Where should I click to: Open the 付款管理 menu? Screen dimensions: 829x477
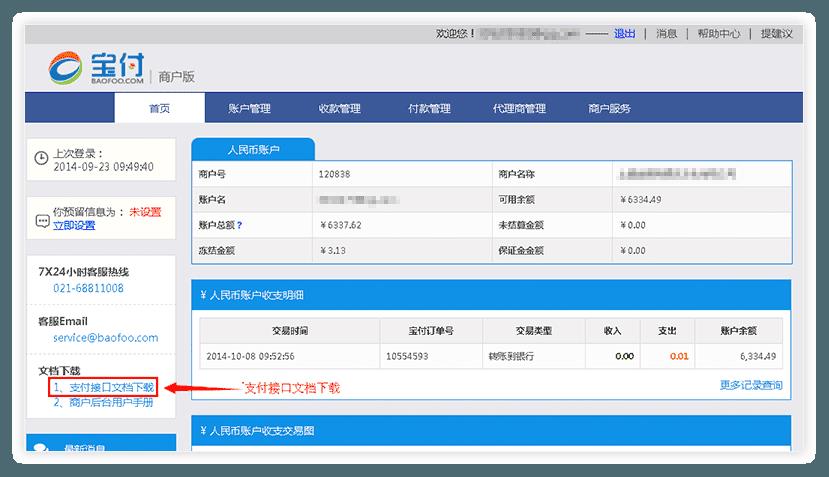[x=429, y=108]
